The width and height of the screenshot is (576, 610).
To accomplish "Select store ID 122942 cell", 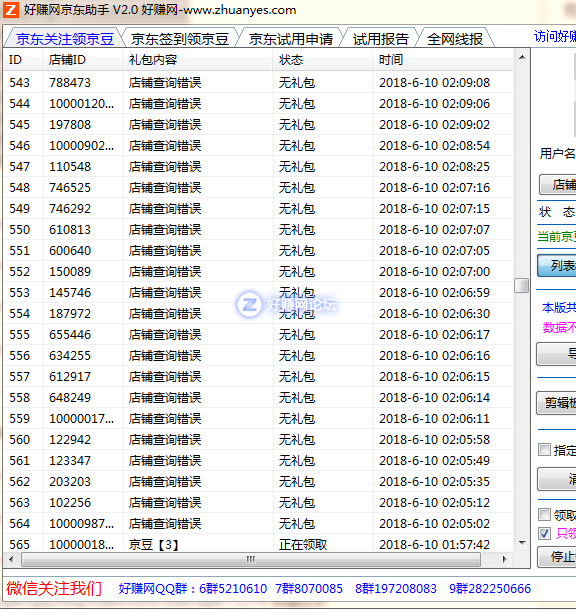I will [x=70, y=440].
